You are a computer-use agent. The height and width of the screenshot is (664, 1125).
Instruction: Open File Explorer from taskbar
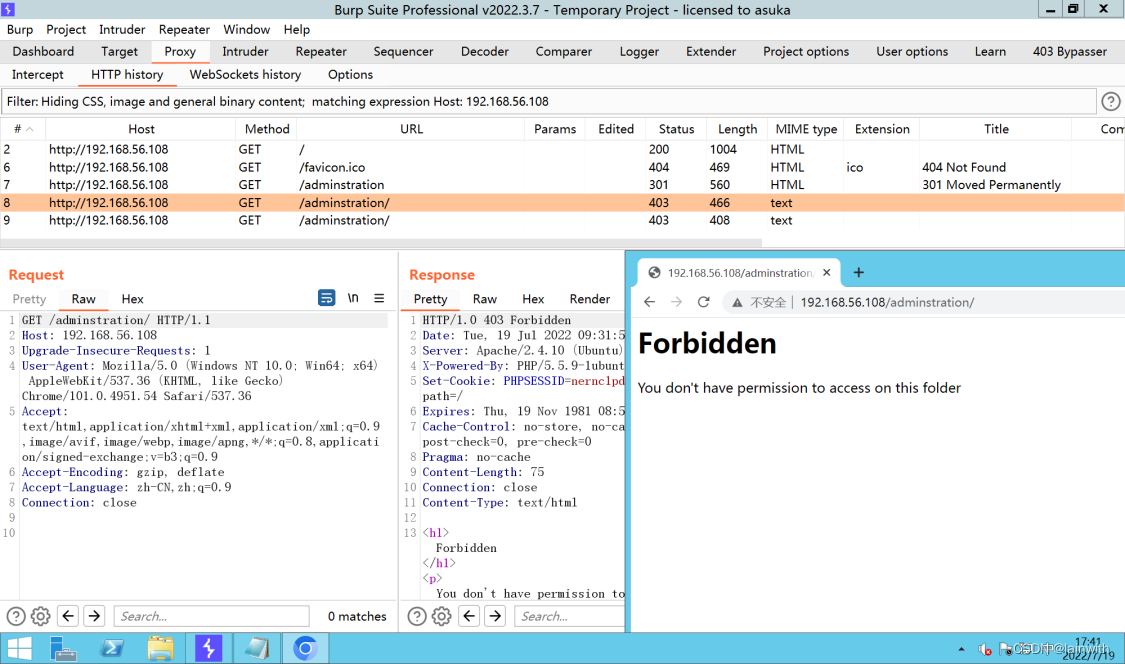point(160,648)
